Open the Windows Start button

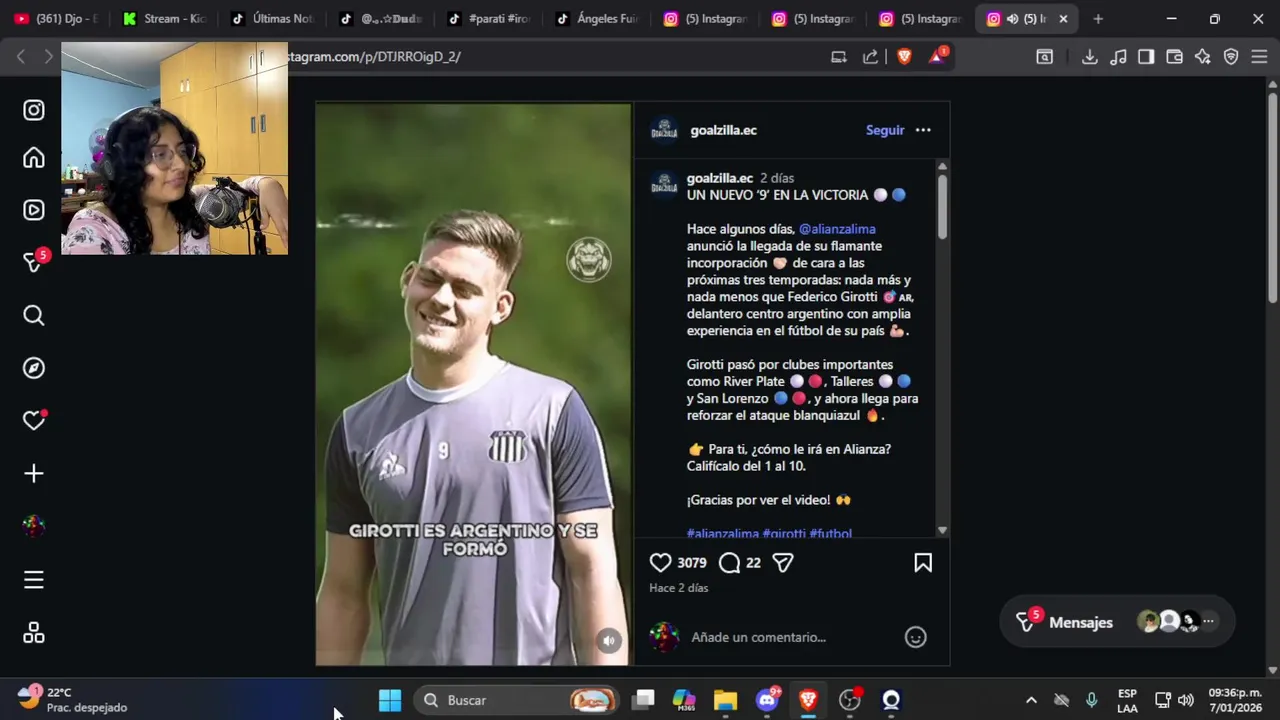[x=390, y=700]
